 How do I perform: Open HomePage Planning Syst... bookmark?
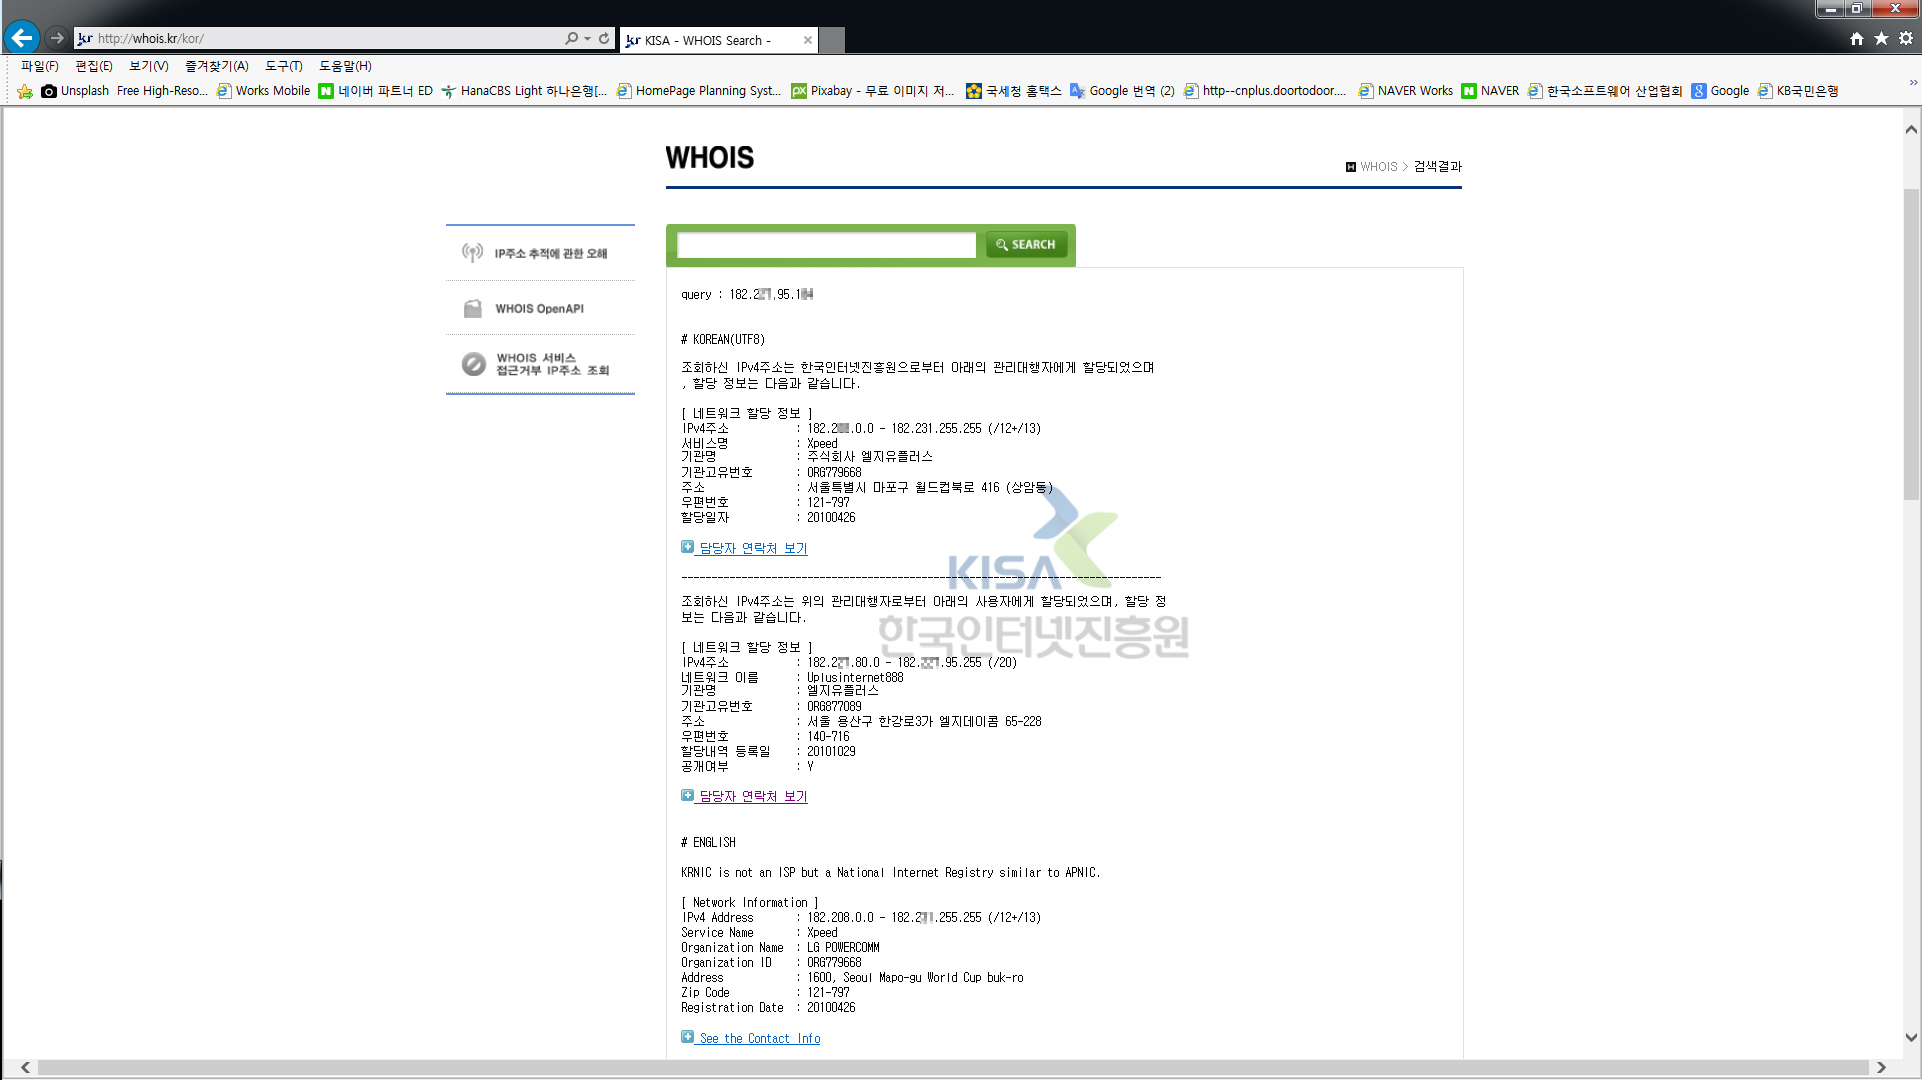tap(699, 91)
